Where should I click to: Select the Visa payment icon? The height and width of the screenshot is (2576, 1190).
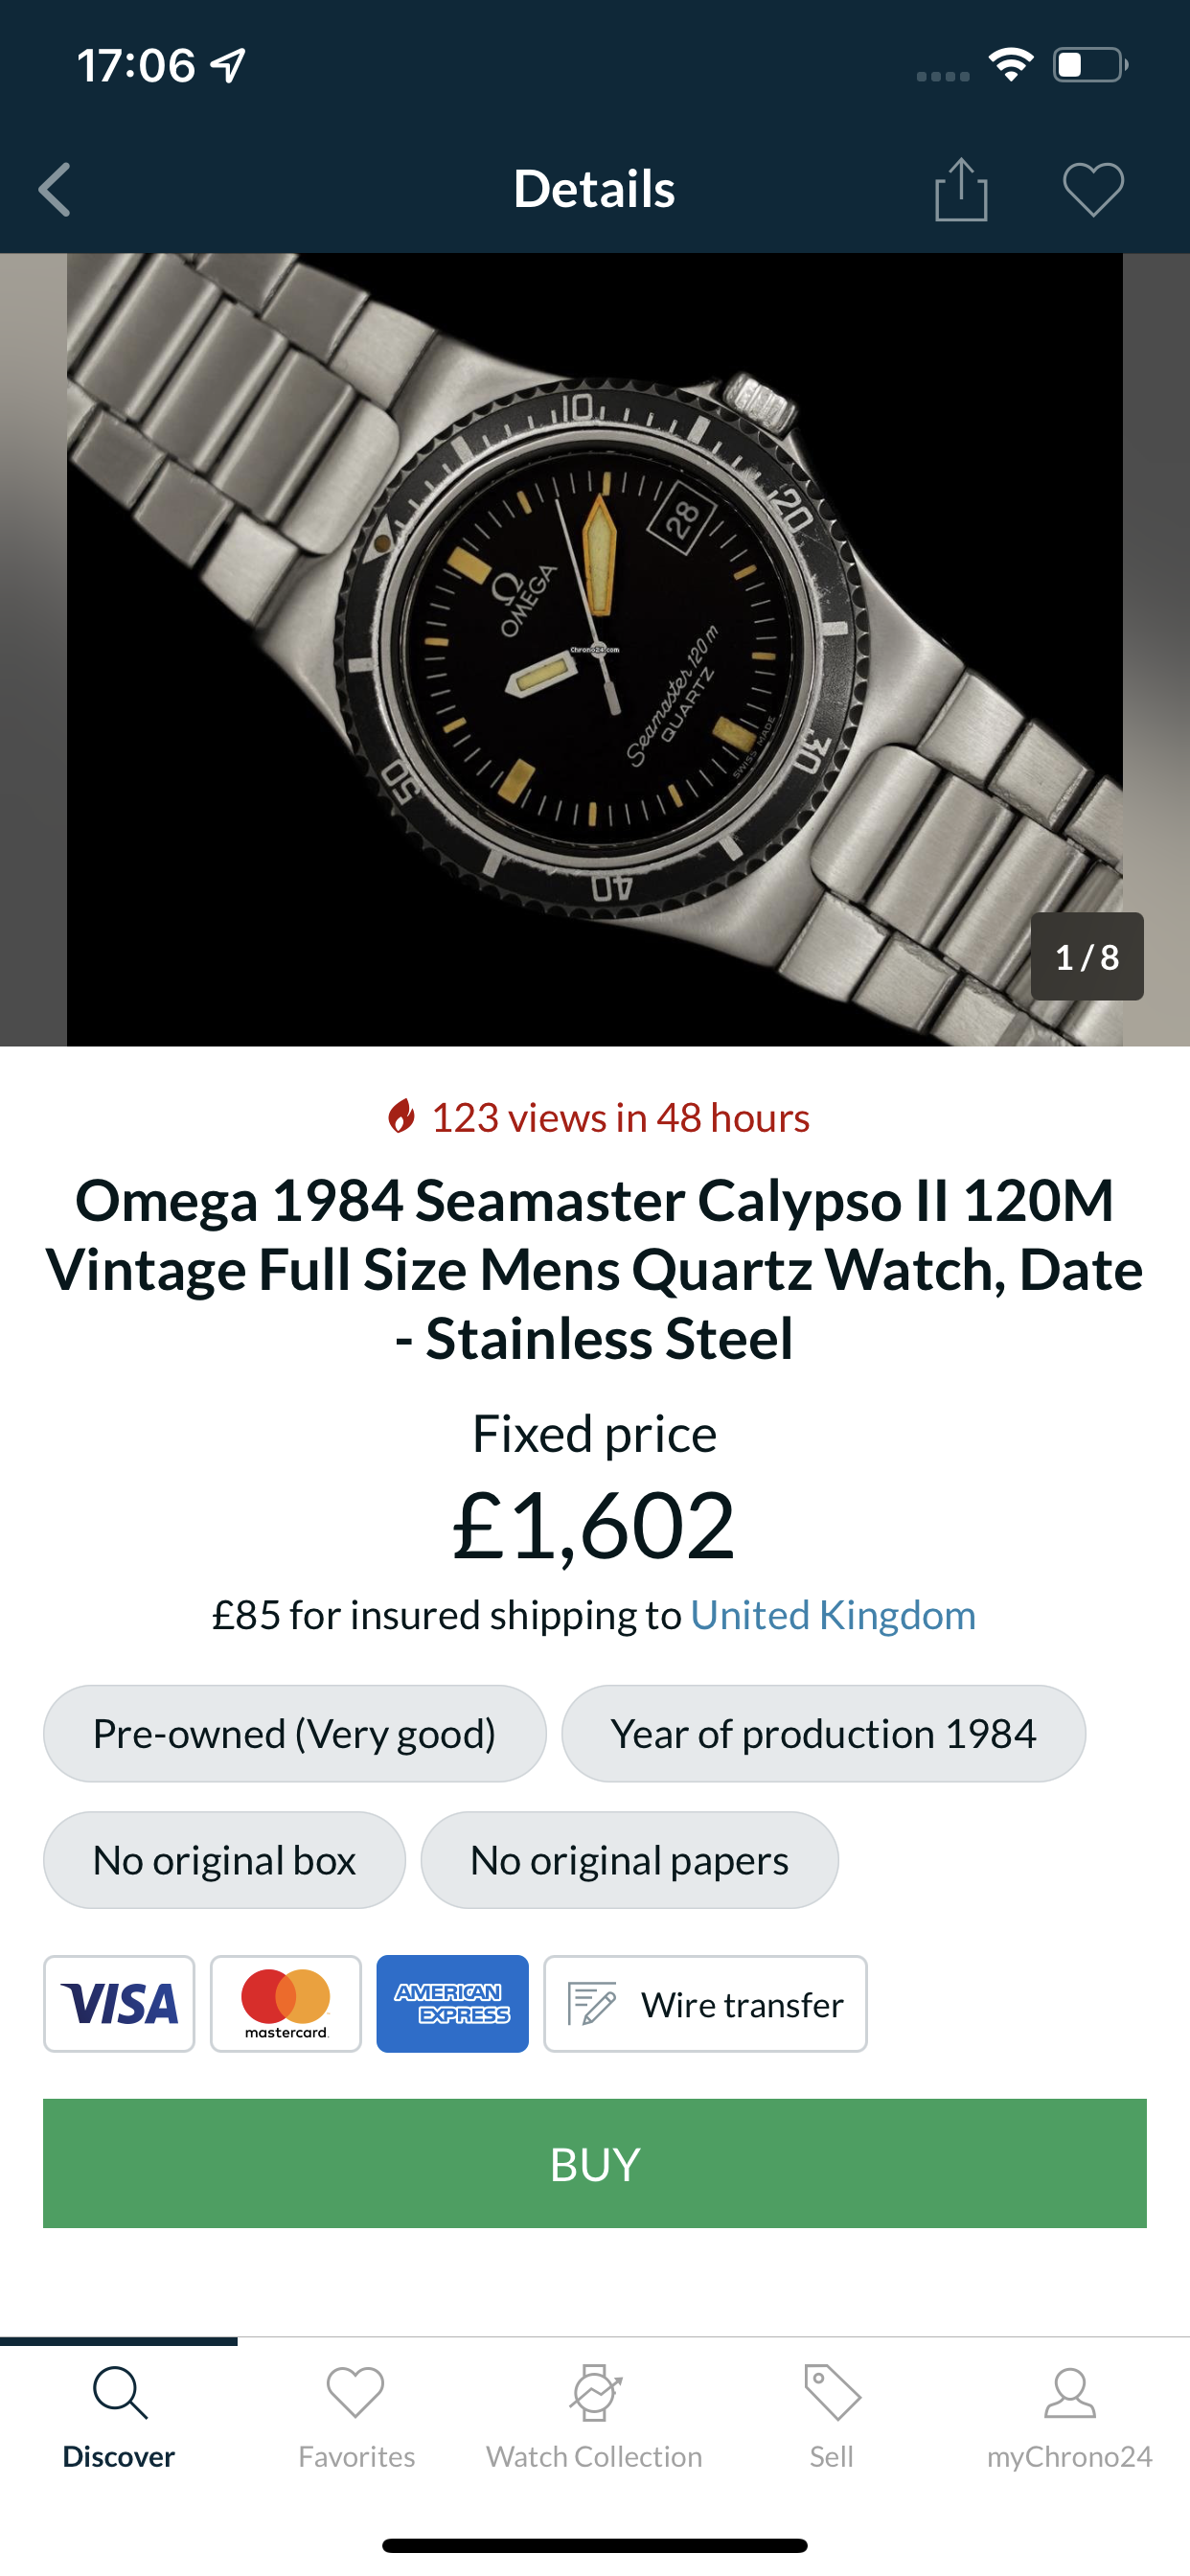pos(119,2003)
